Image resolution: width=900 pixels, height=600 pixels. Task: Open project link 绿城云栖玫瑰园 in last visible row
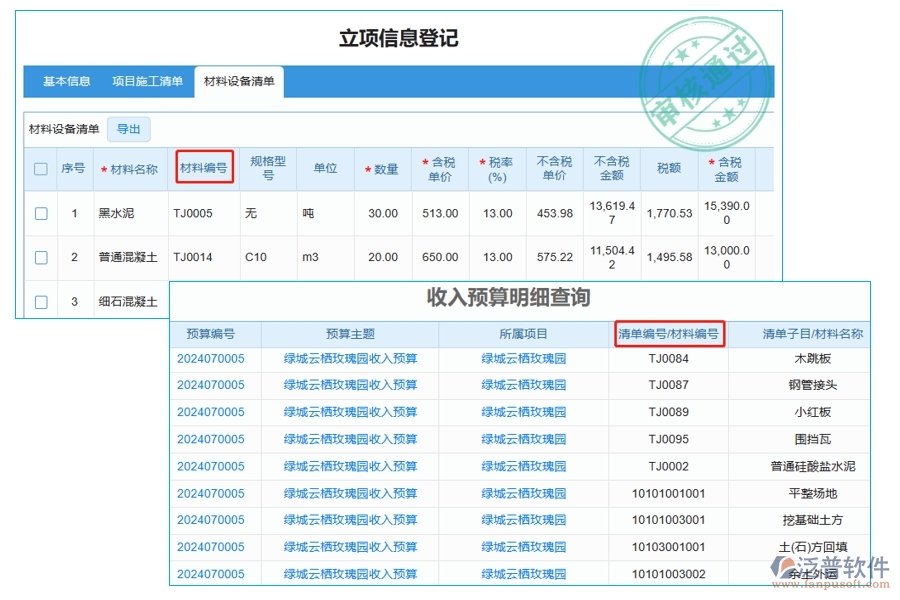pyautogui.click(x=523, y=573)
